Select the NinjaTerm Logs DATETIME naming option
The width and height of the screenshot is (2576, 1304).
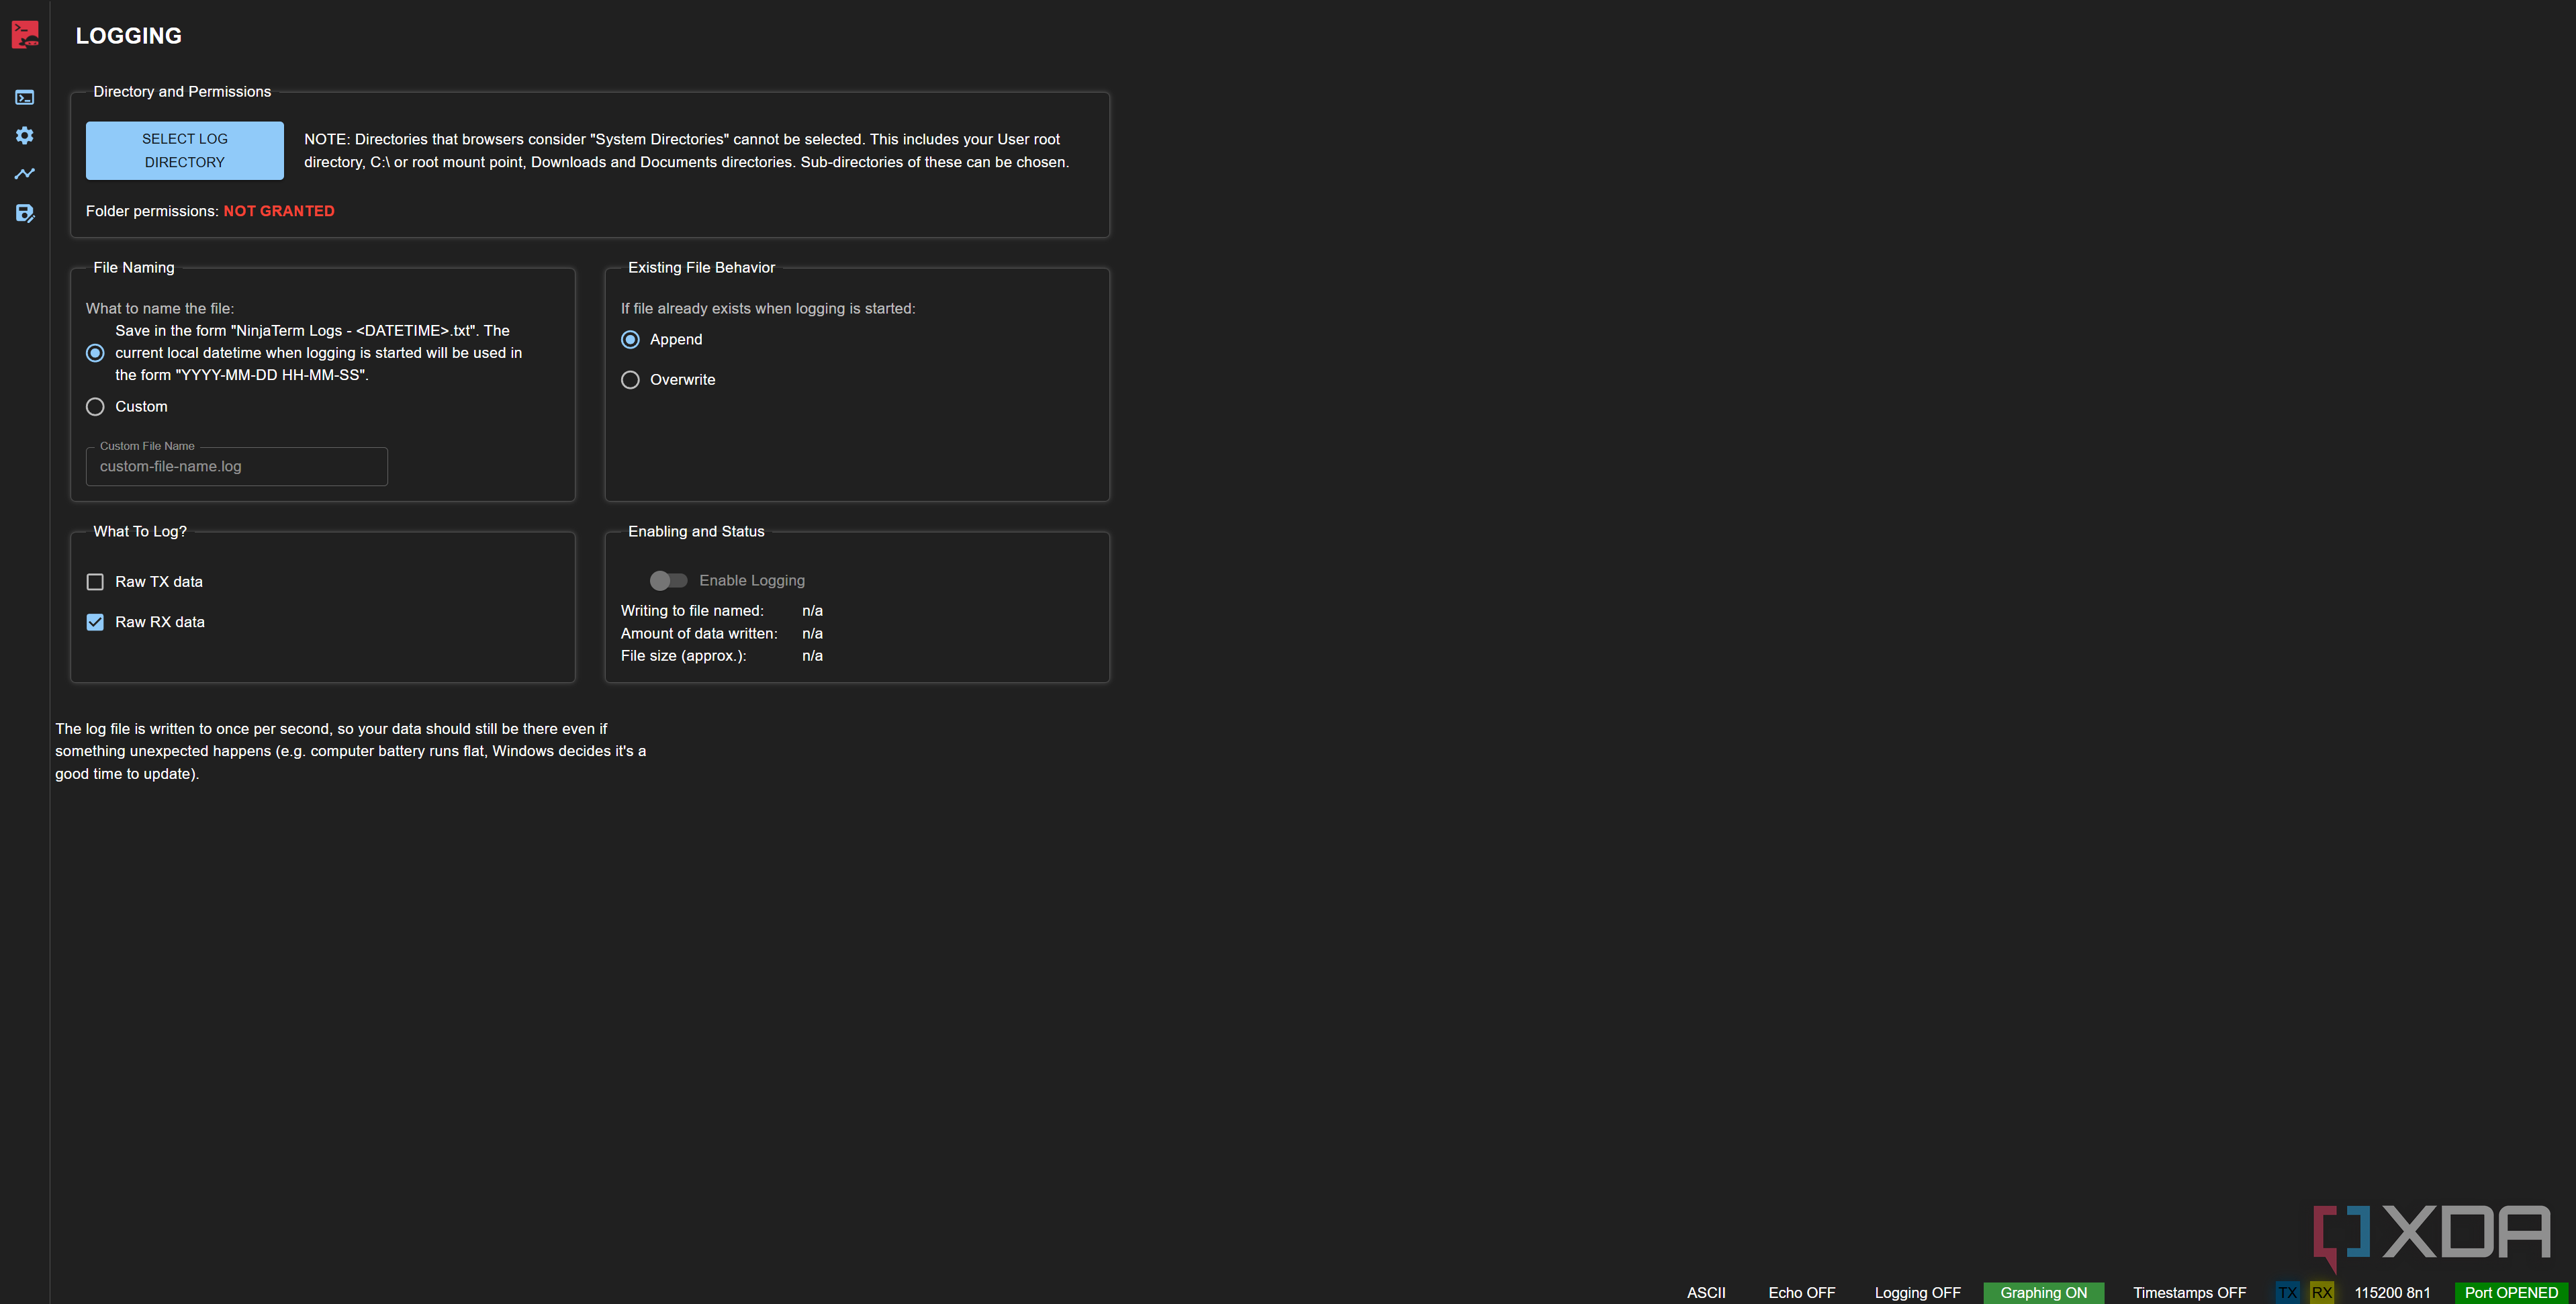point(95,352)
